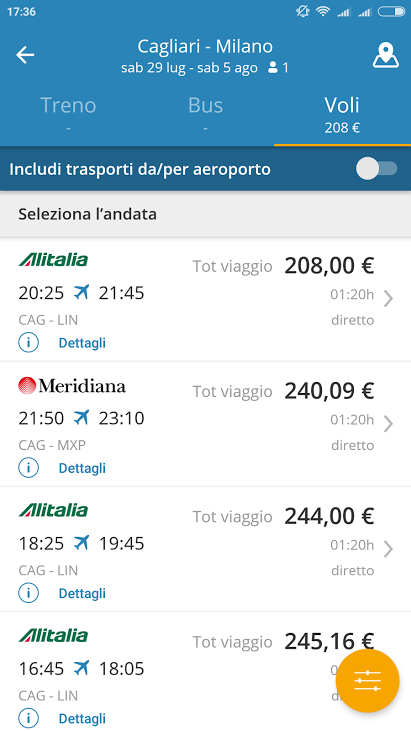Switch to the Bus tab
411x731 pixels.
pyautogui.click(x=206, y=113)
